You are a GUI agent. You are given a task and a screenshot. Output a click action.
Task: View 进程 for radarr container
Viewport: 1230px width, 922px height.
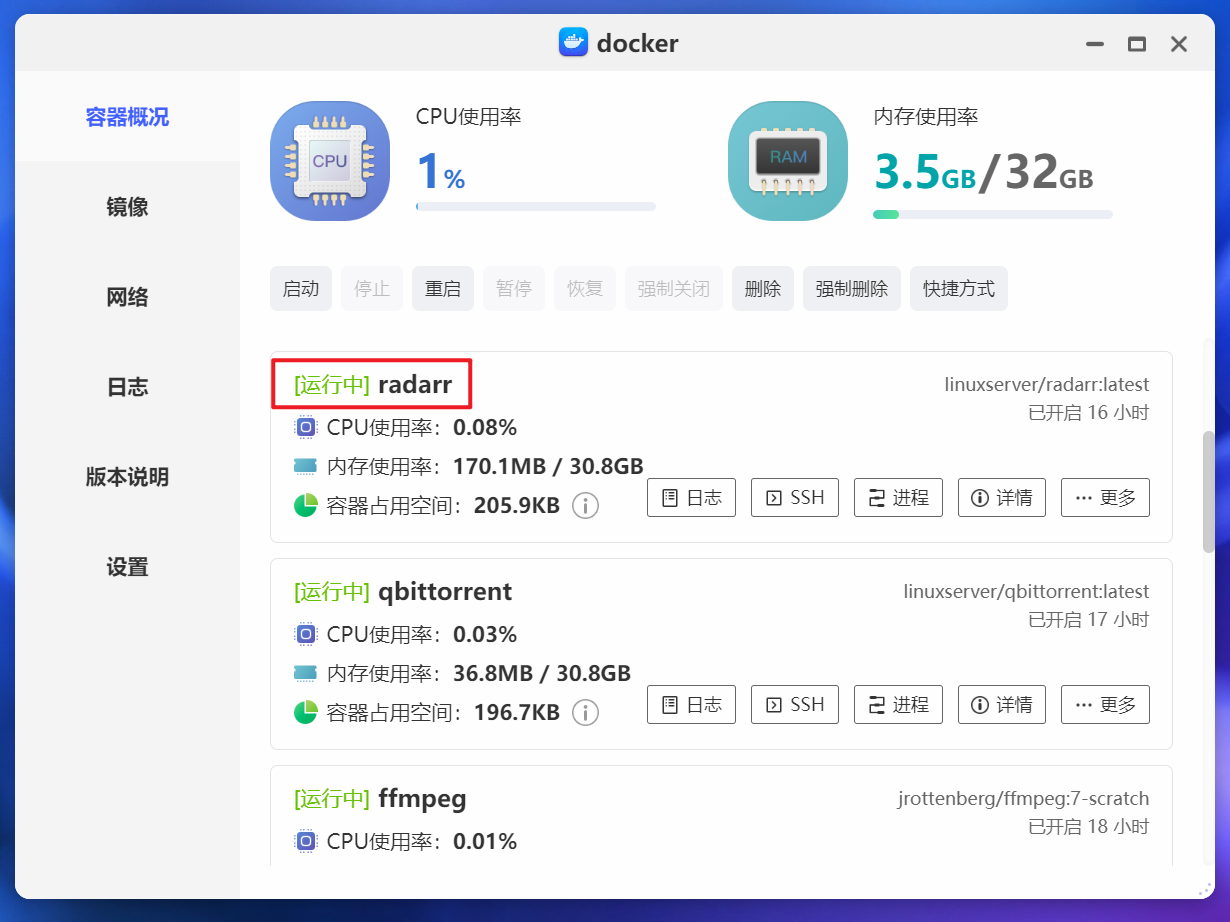898,497
